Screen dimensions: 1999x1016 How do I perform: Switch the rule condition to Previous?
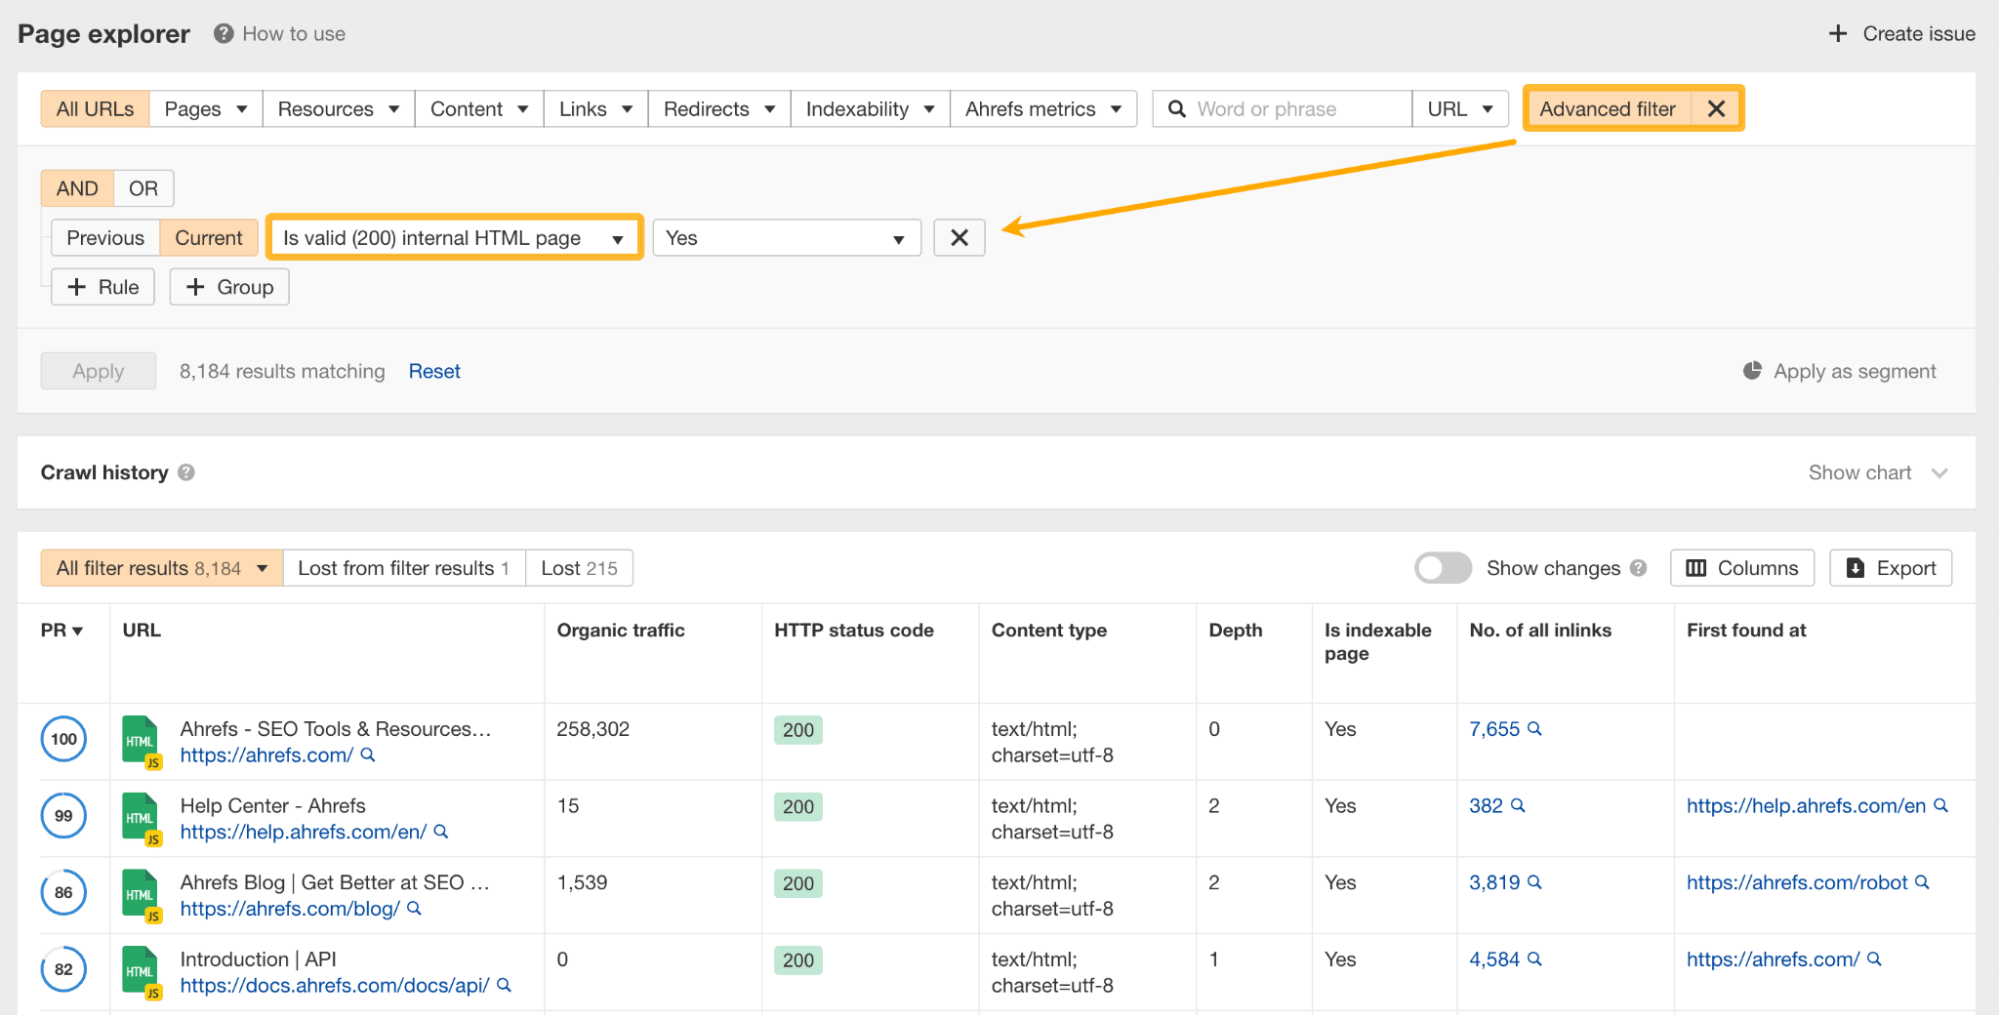tap(104, 238)
